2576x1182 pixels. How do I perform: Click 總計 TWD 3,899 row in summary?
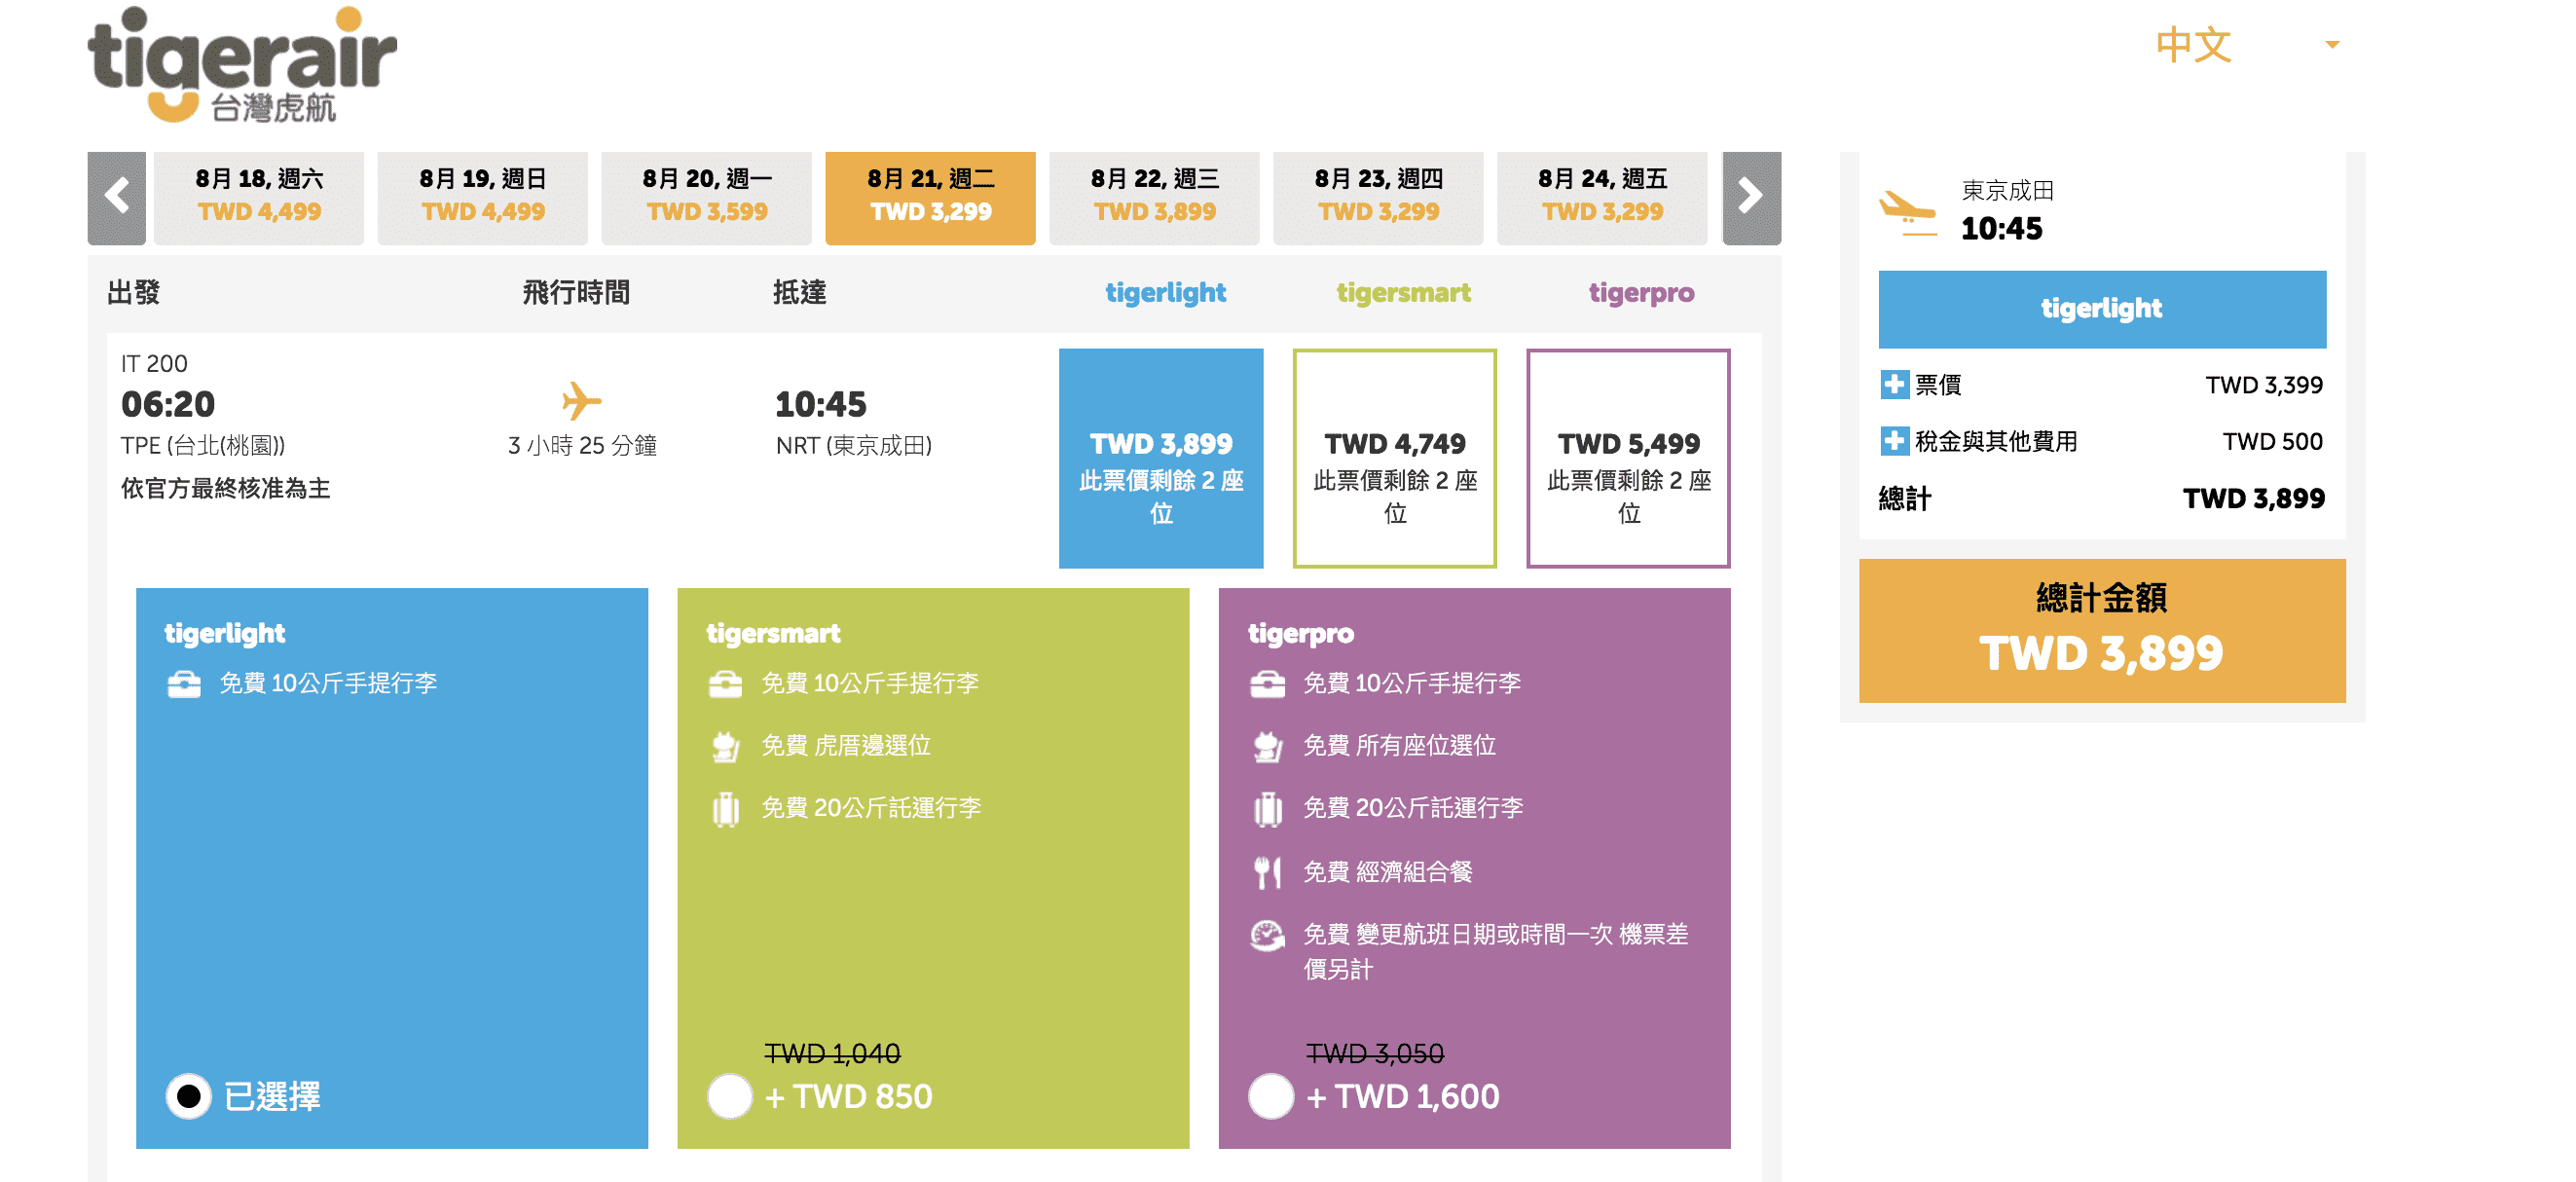click(x=2102, y=498)
